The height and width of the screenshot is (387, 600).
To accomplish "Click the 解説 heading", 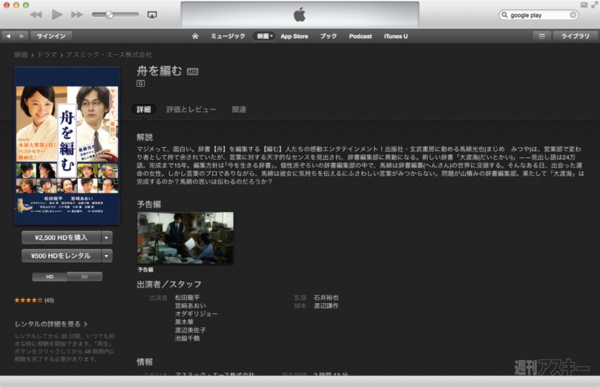I will pos(145,137).
